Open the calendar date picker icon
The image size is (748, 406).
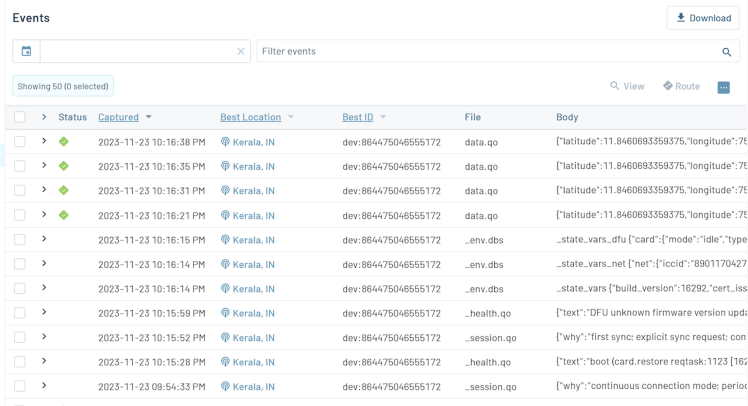26,51
